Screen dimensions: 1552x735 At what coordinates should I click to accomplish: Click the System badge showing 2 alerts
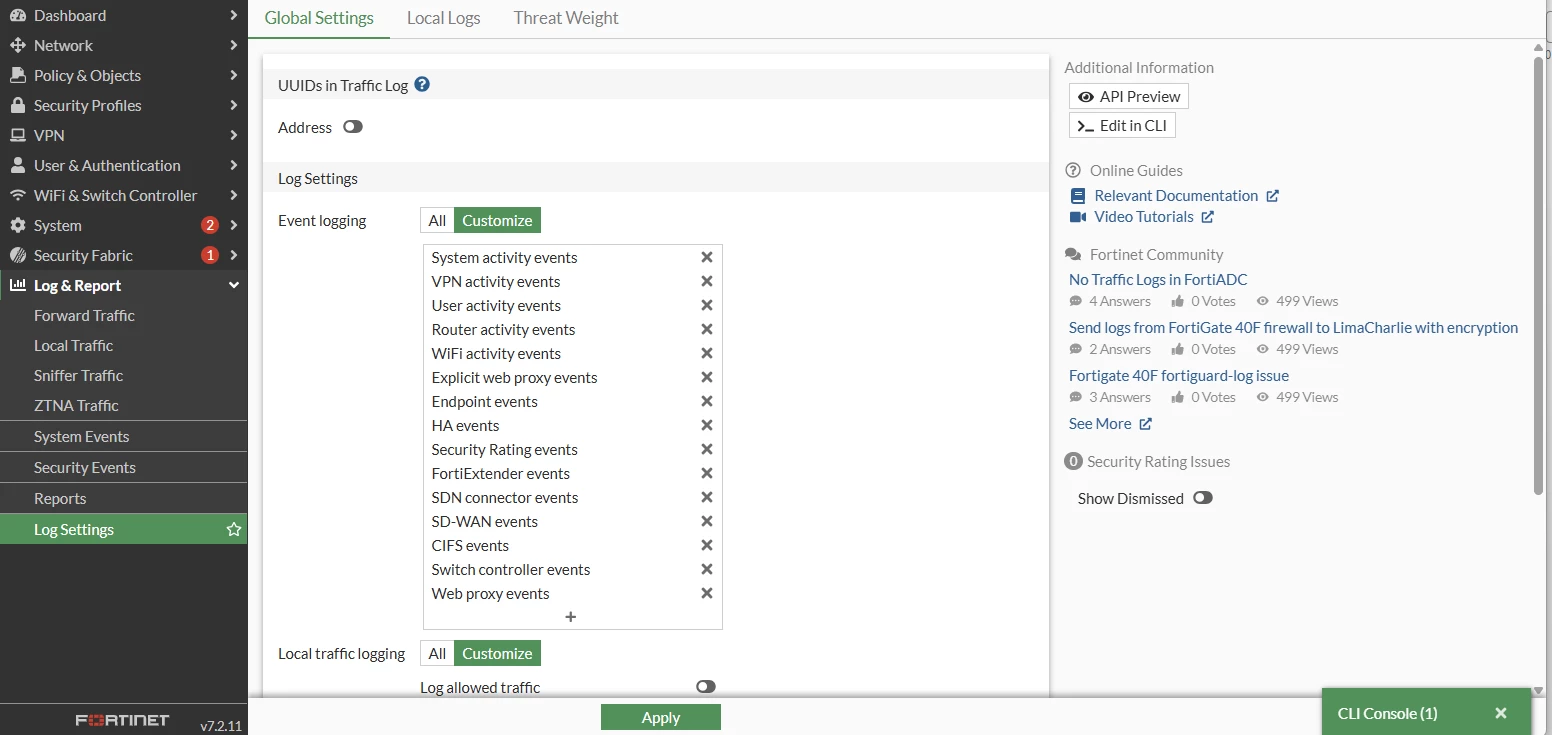pos(209,225)
